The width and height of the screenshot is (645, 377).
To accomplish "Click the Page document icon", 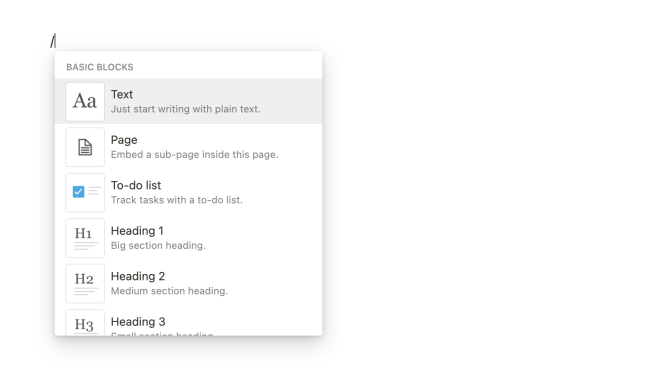I will [x=85, y=147].
